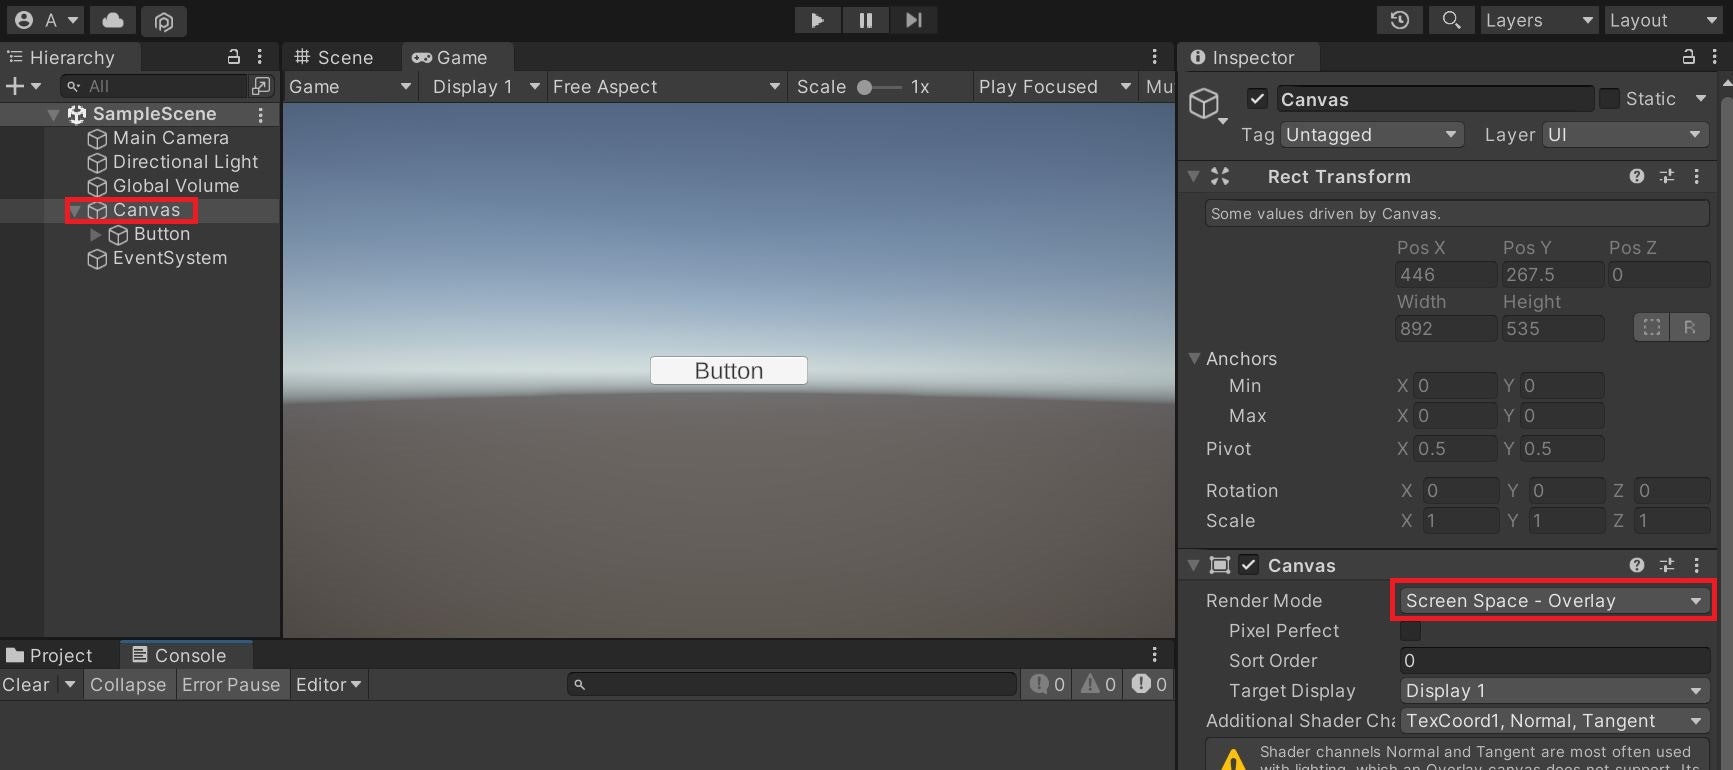Open Rect Transform help icon
Screen dimensions: 1733x770
pyautogui.click(x=1637, y=176)
